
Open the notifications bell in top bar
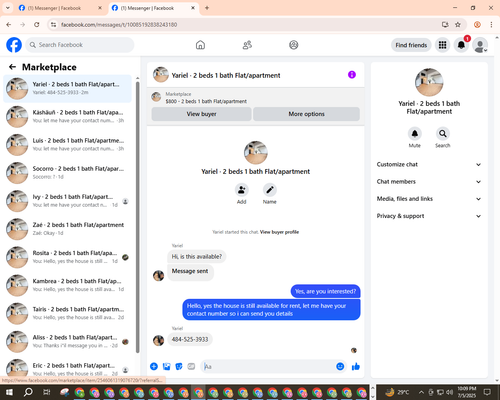pos(461,45)
